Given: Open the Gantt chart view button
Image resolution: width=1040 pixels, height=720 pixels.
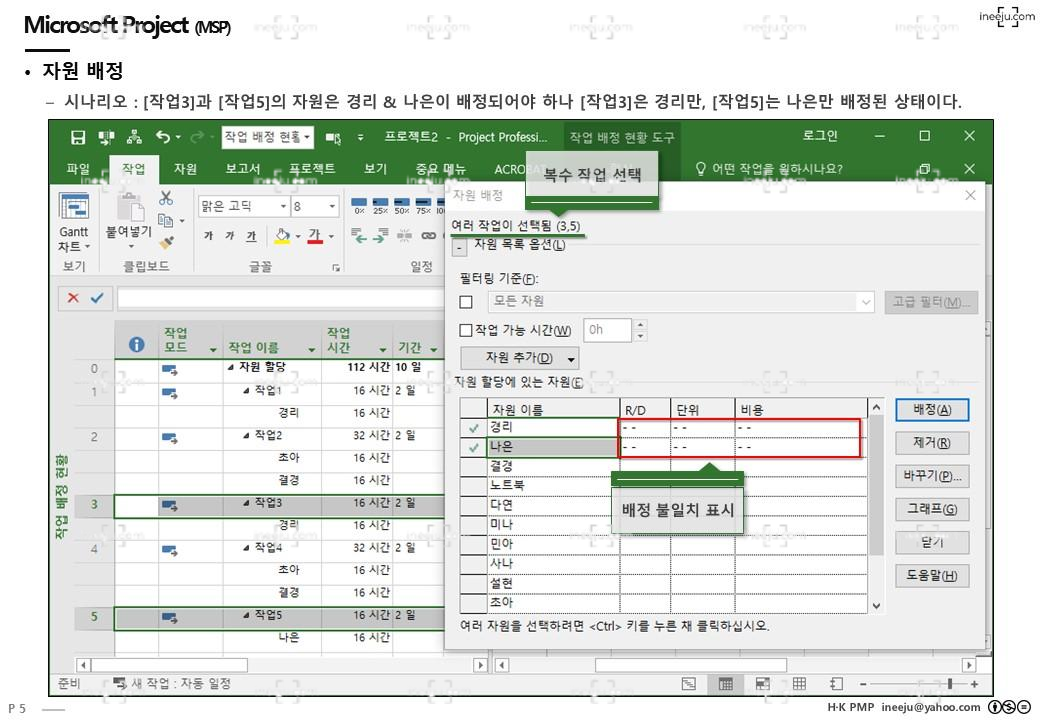Looking at the screenshot, I should pyautogui.click(x=74, y=221).
